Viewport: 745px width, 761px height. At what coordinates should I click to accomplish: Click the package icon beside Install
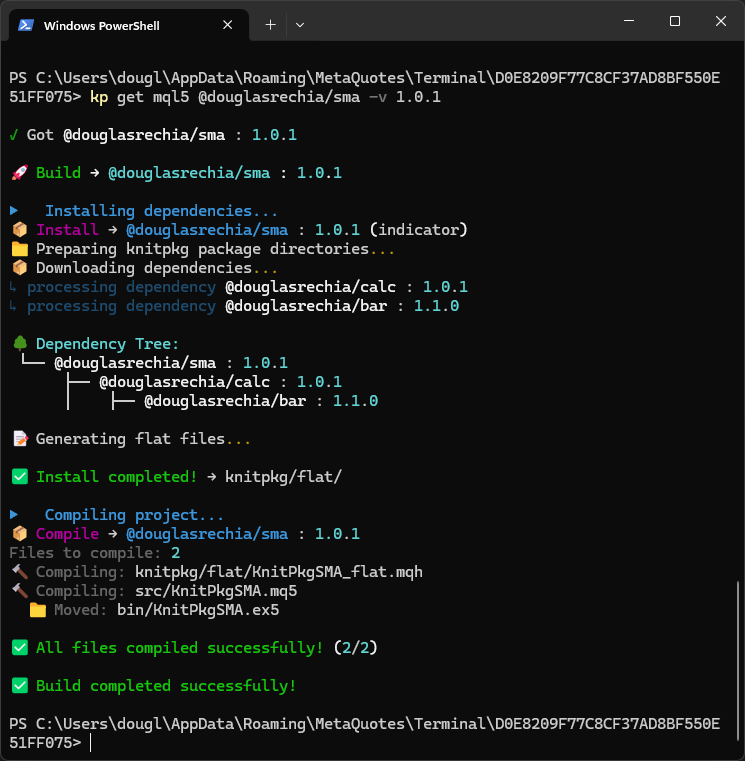coord(19,230)
